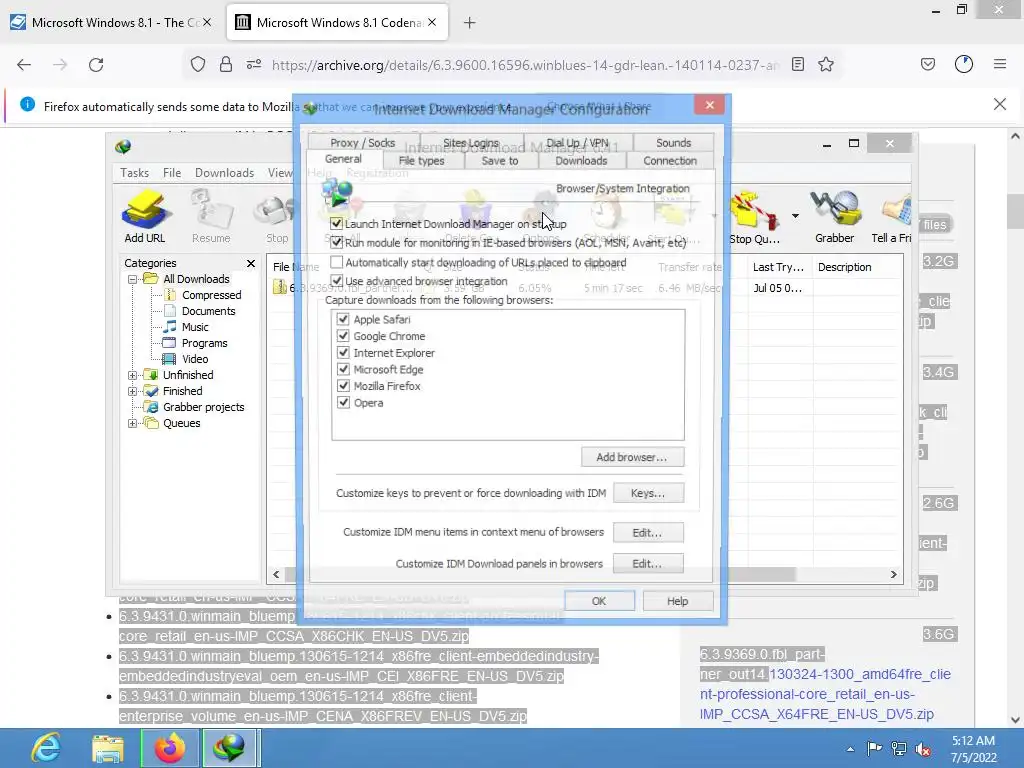Image resolution: width=1024 pixels, height=768 pixels.
Task: Reload the page in Firefox
Action: (96, 65)
